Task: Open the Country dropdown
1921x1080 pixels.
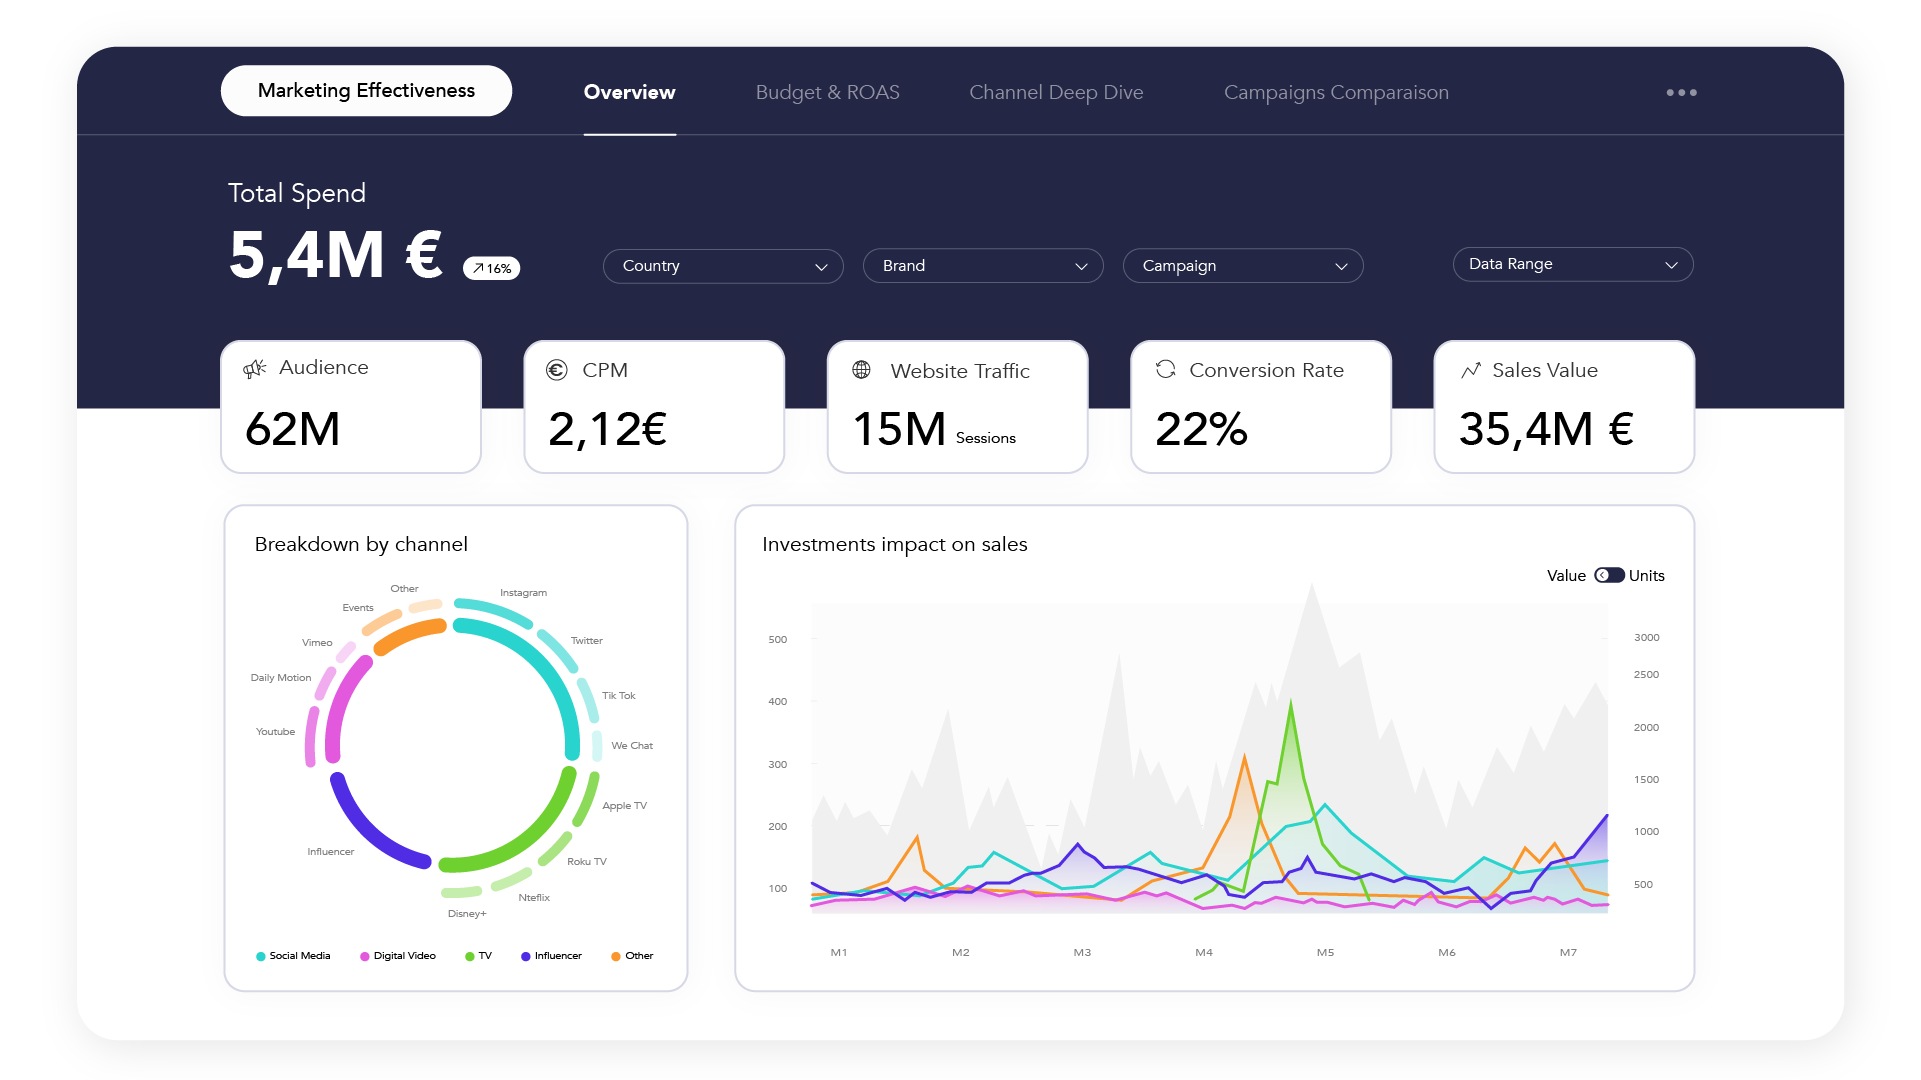Action: pos(723,266)
